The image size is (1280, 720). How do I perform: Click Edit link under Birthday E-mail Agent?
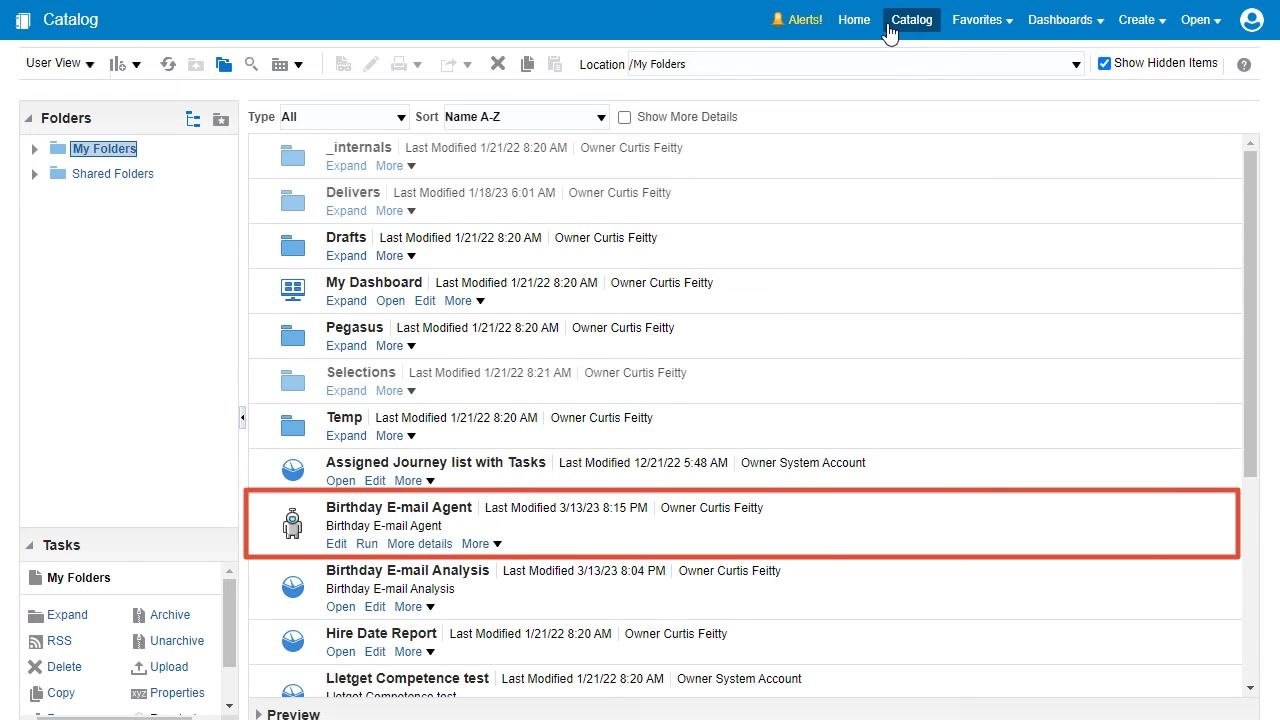coord(336,544)
